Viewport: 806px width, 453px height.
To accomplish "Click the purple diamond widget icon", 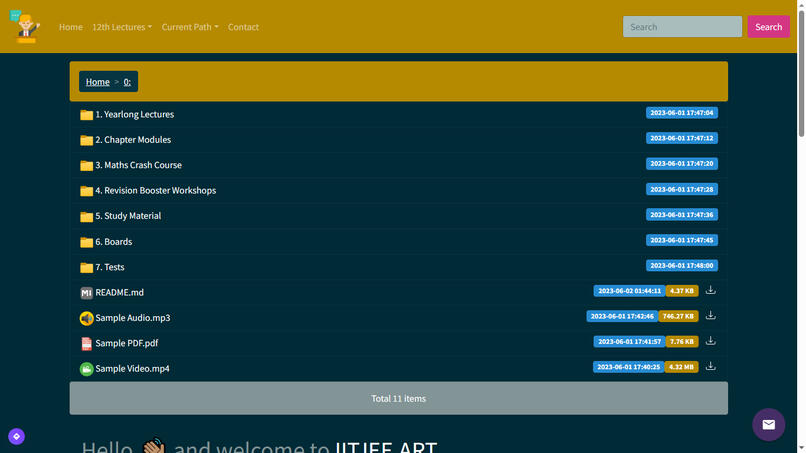I will coord(16,437).
